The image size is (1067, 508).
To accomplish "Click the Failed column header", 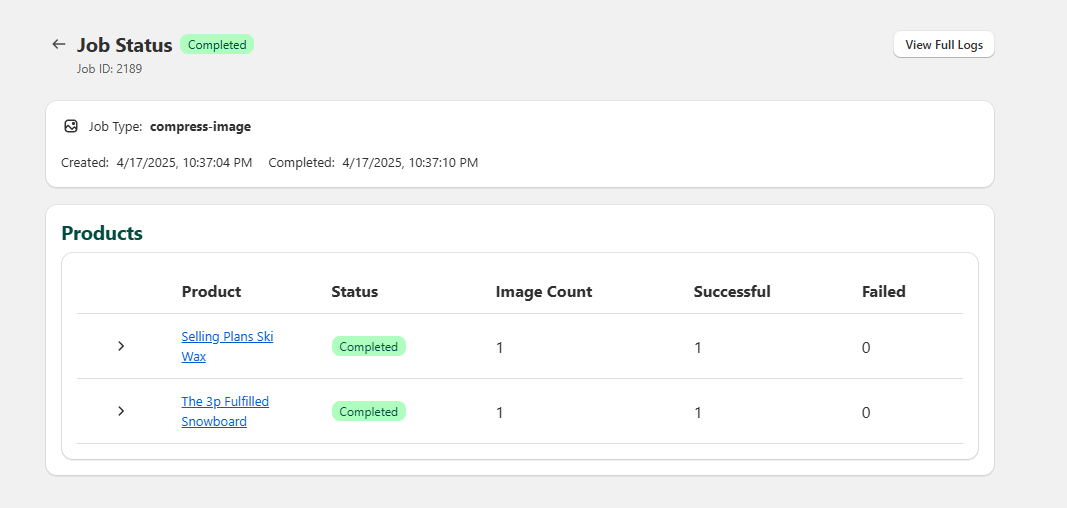I will tap(883, 292).
